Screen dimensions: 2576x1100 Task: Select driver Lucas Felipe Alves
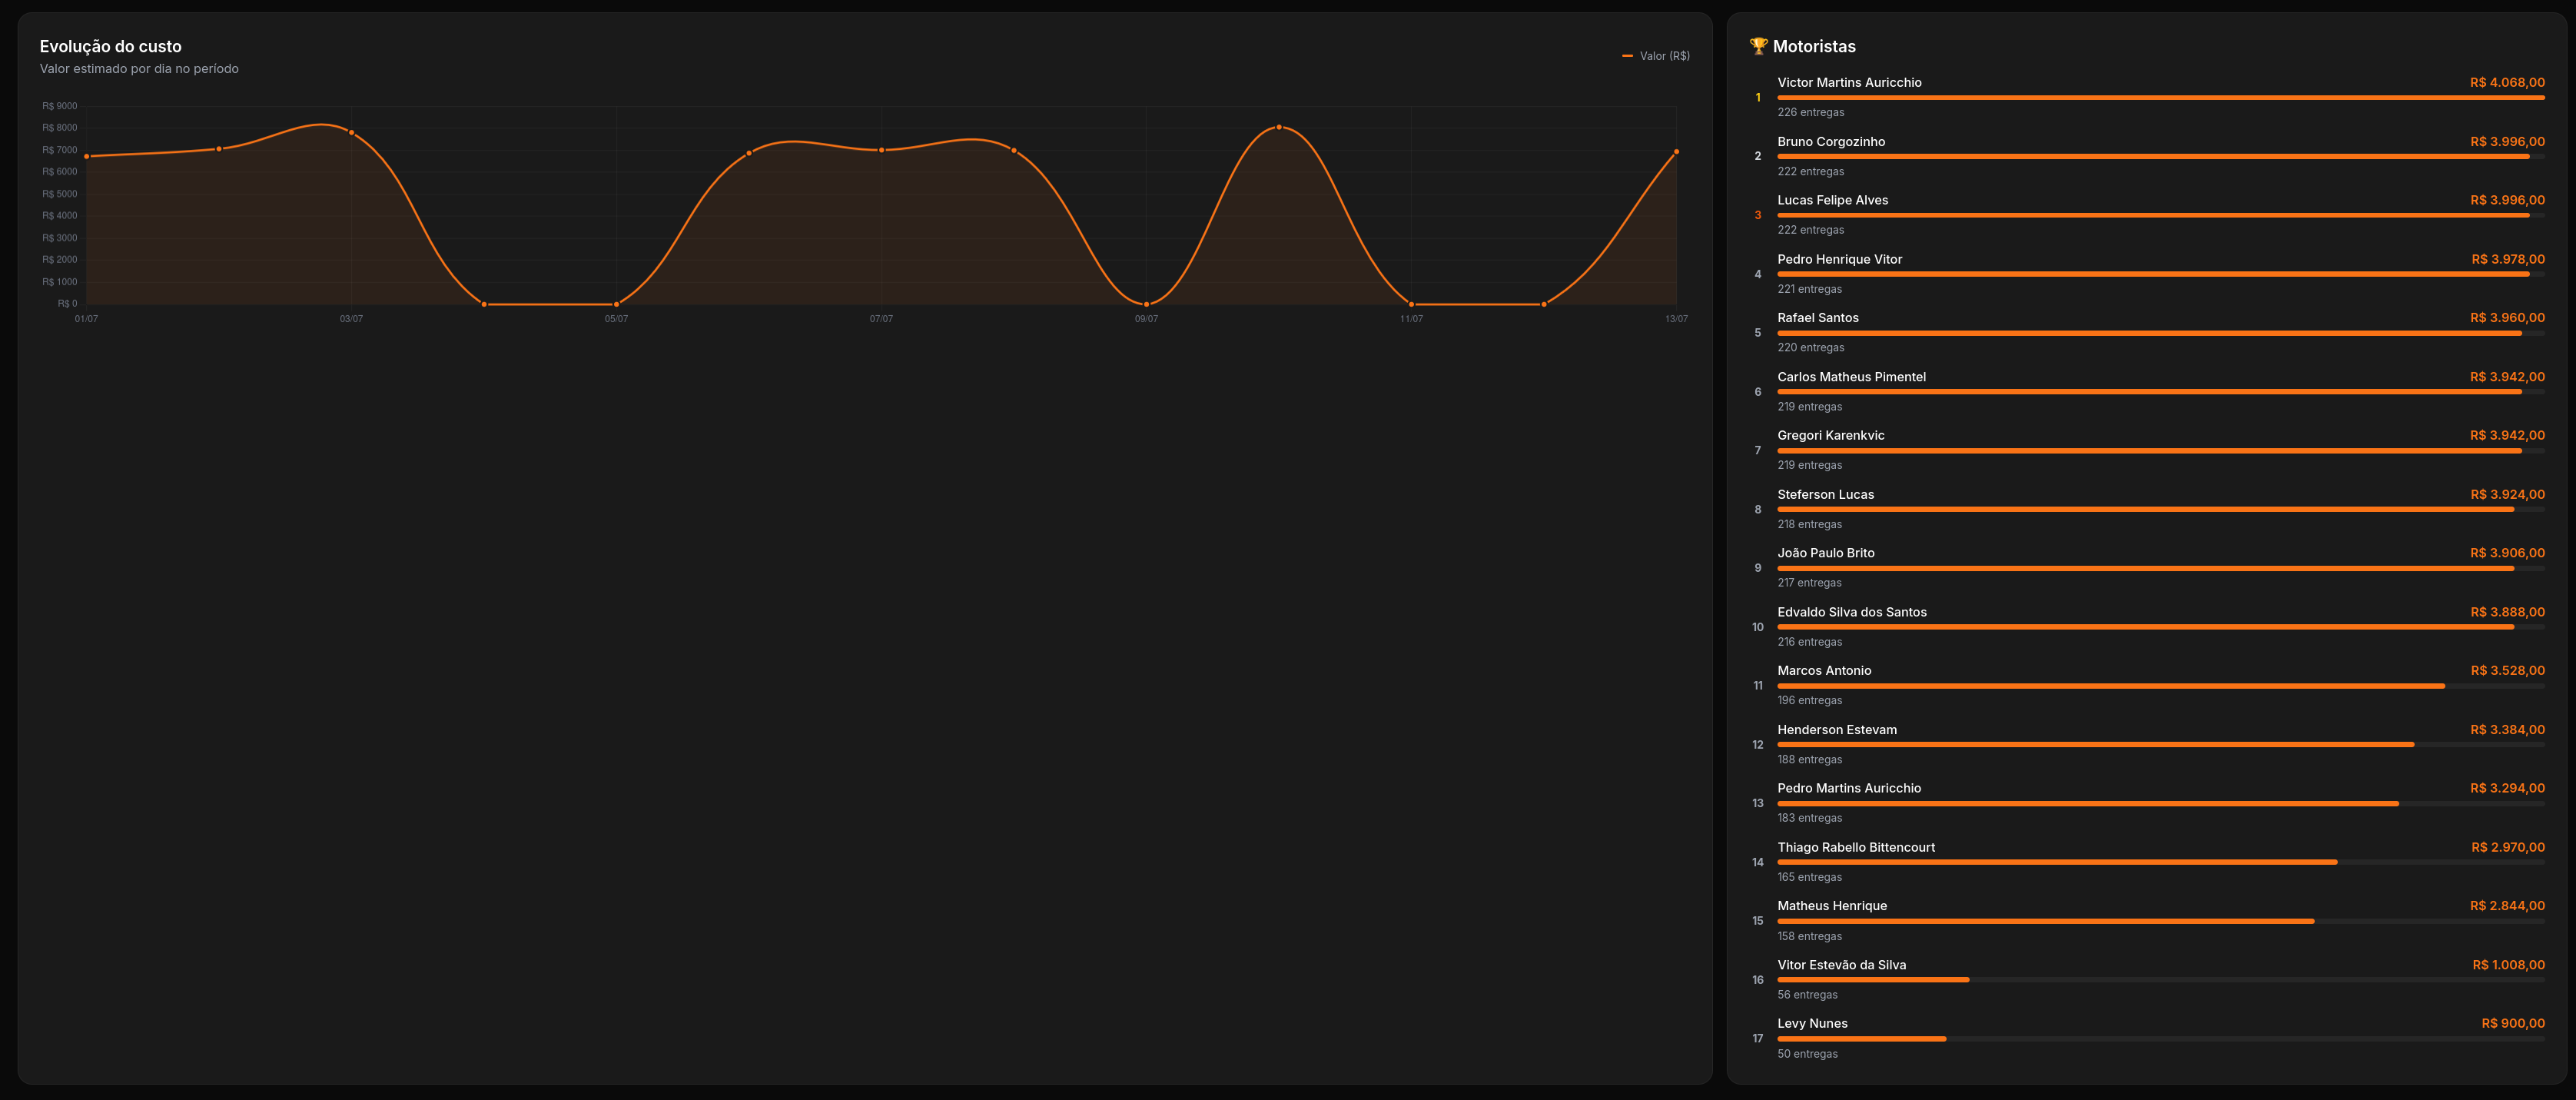click(x=1832, y=200)
